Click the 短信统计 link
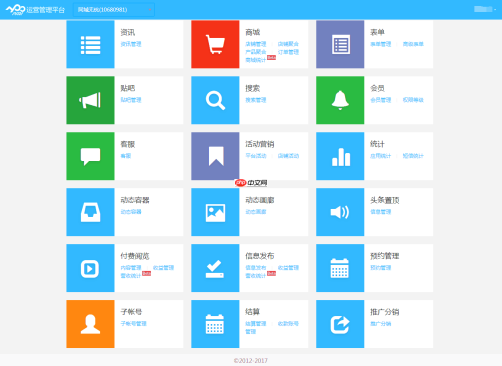This screenshot has width=502, height=366. (413, 156)
